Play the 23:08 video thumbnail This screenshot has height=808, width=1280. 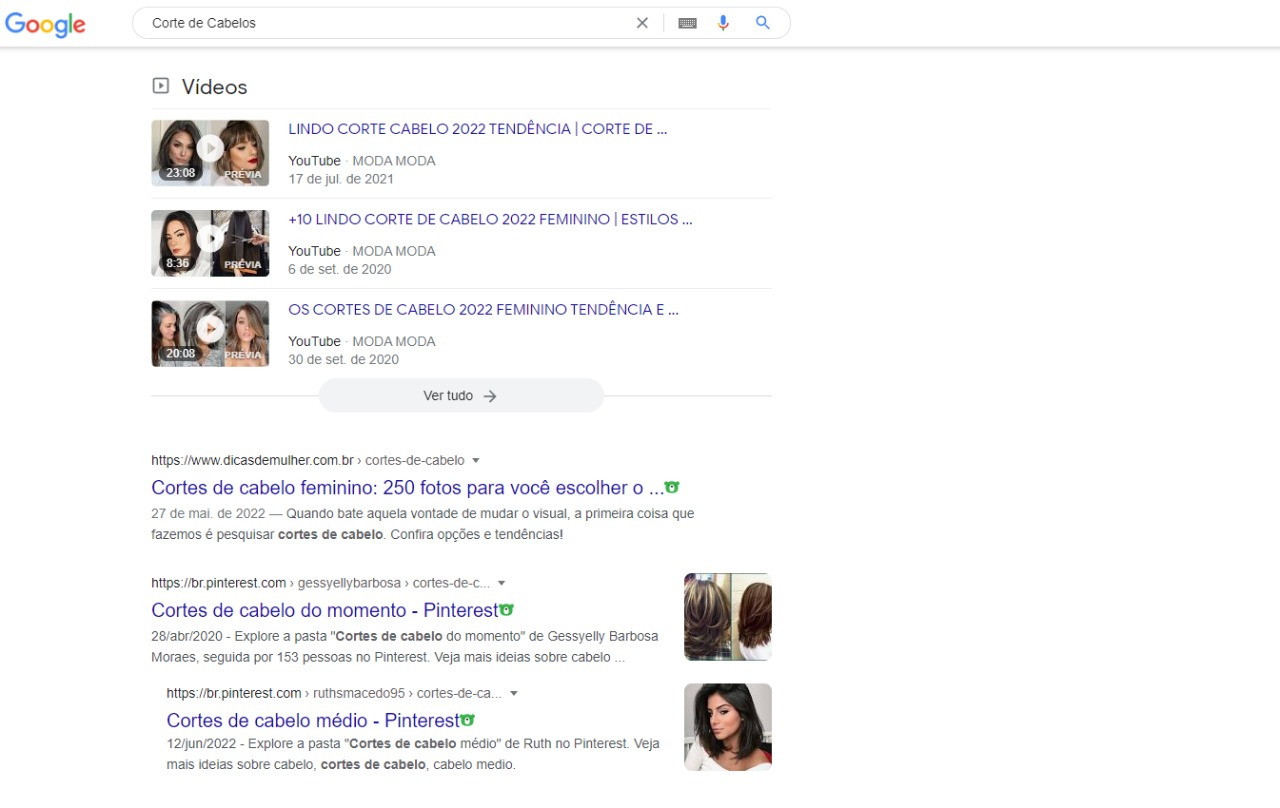pos(210,152)
